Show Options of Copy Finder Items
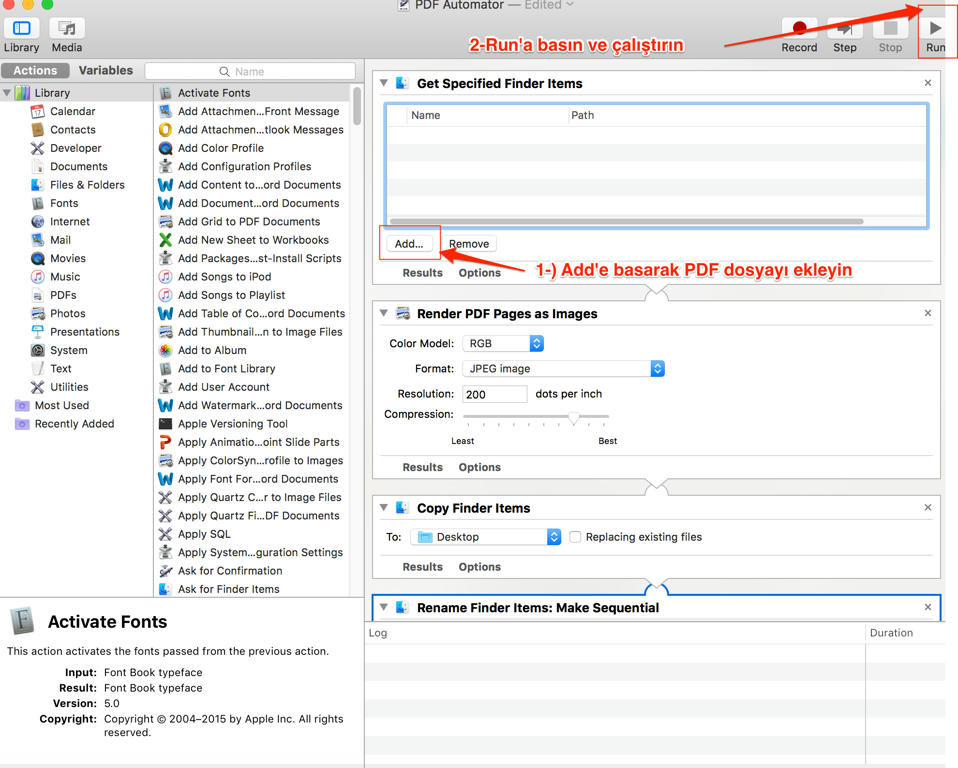Screen dimensions: 958x768 click(x=480, y=567)
